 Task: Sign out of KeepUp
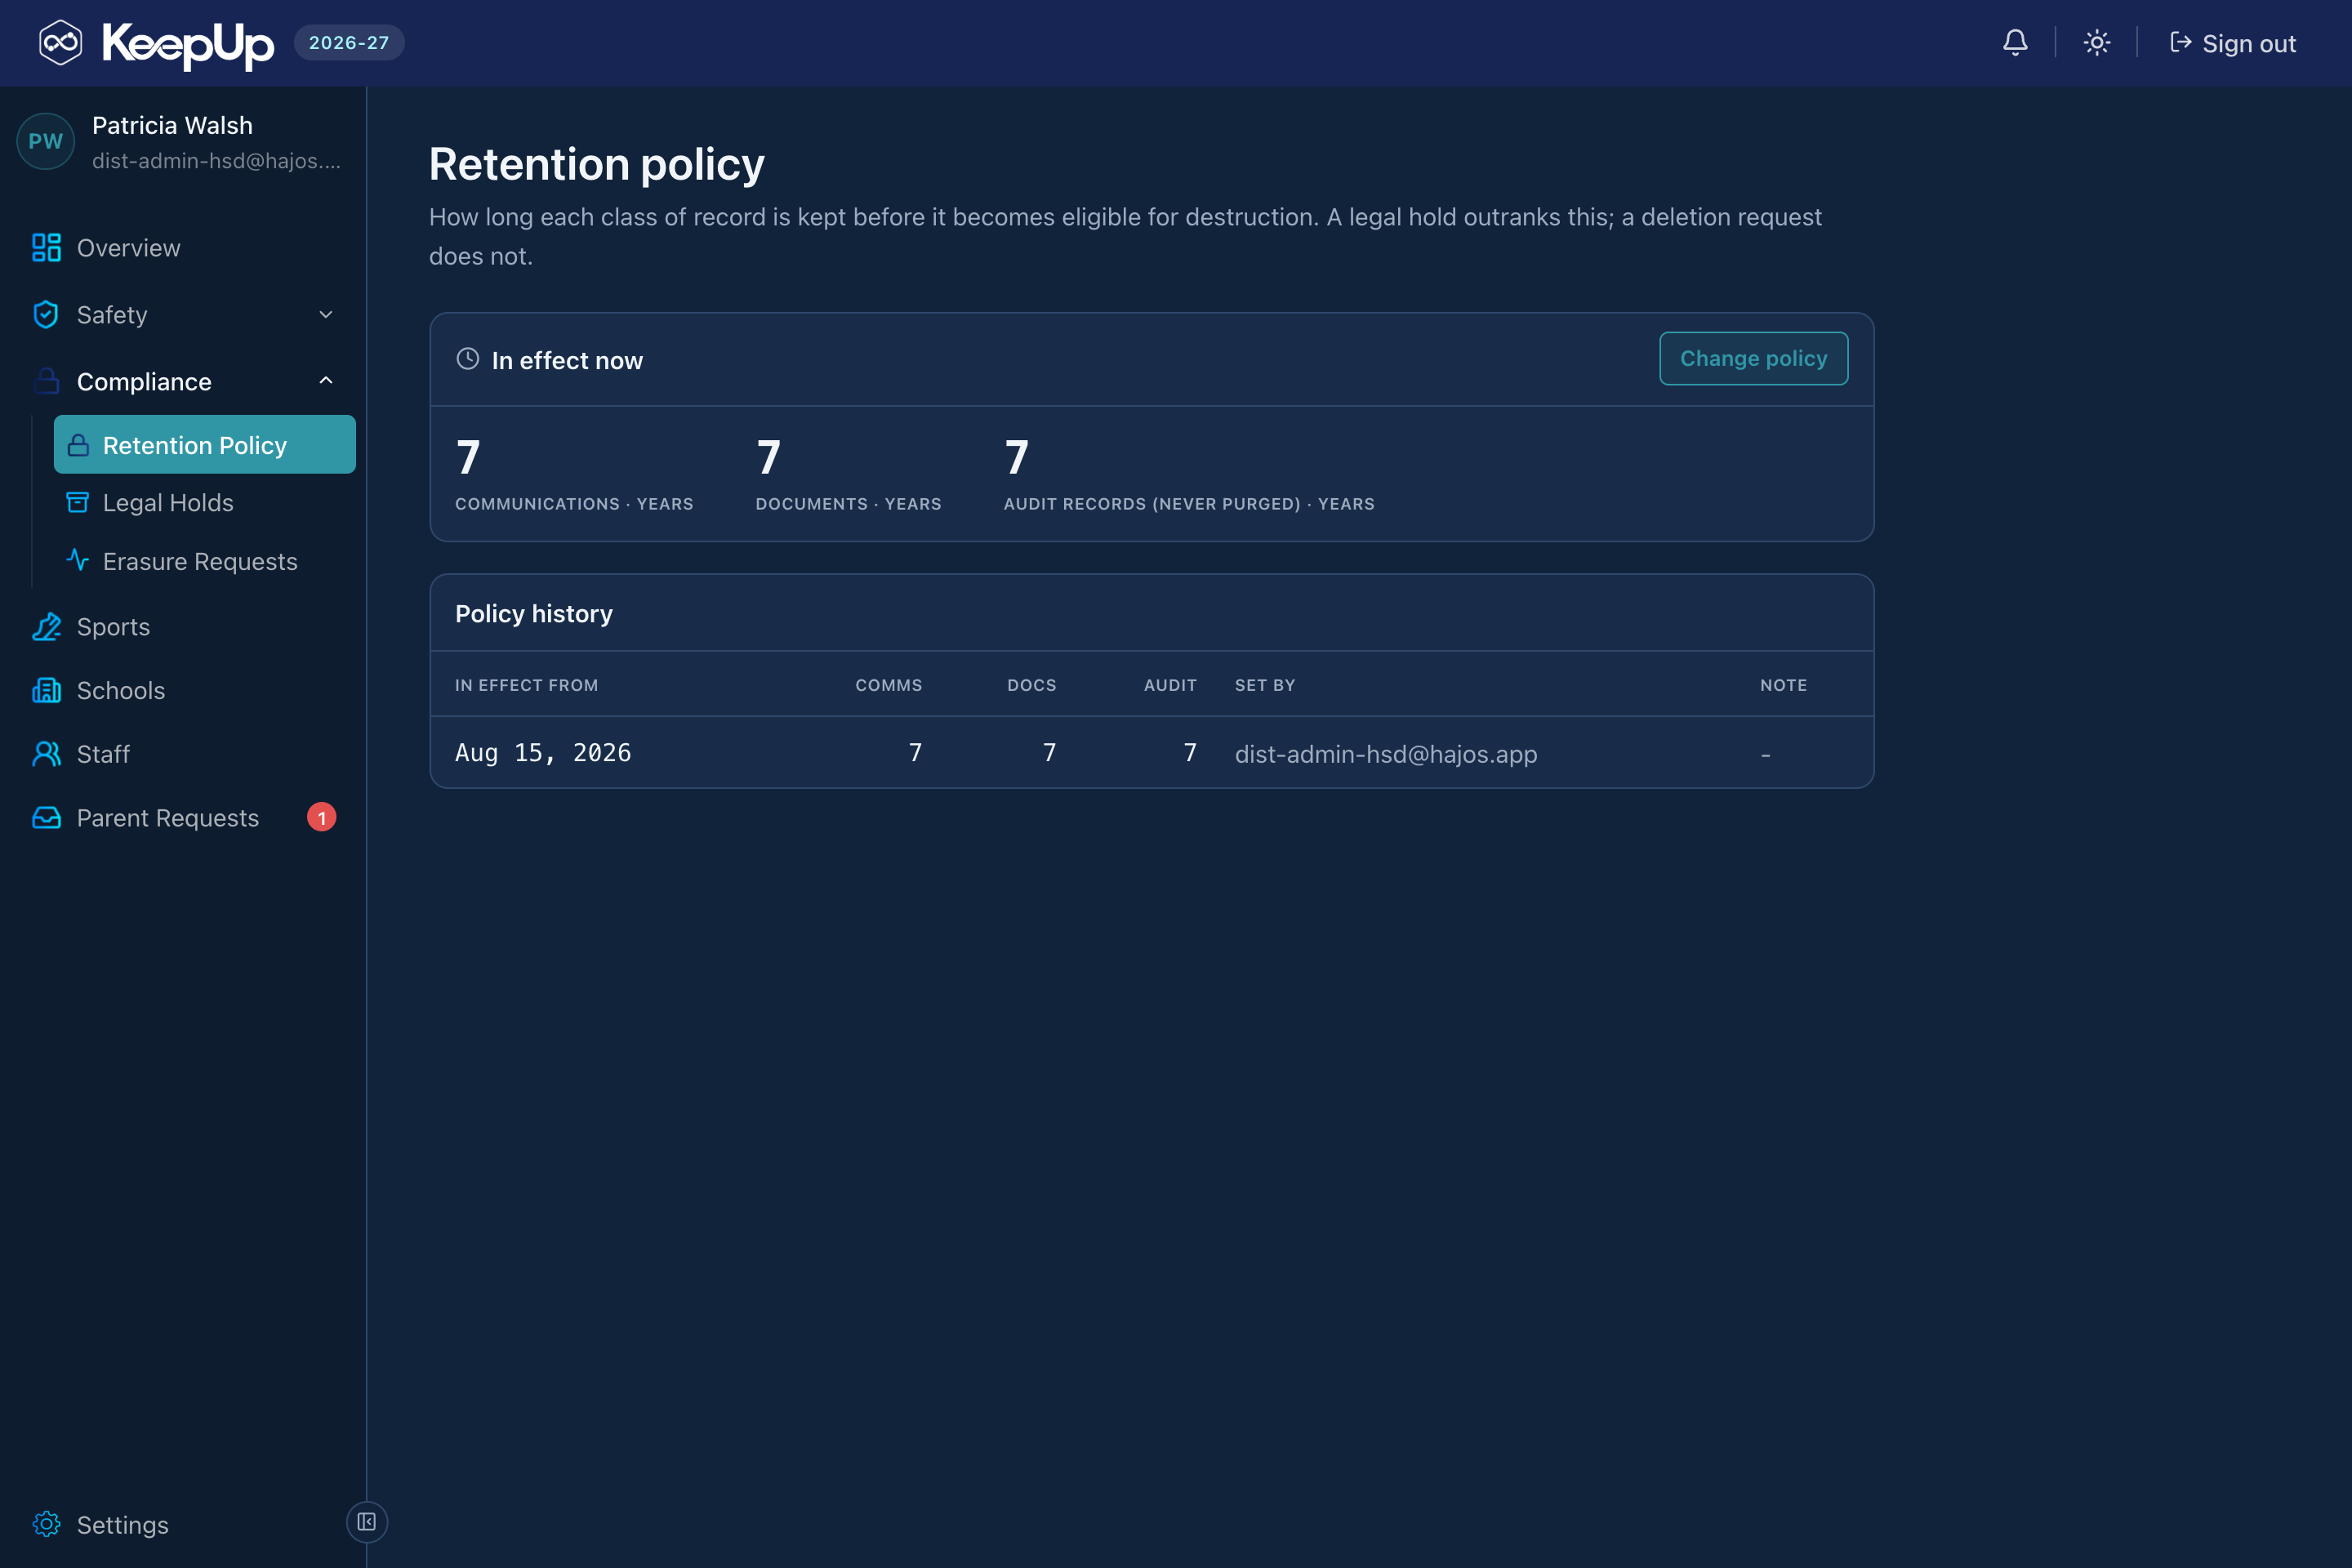(2233, 43)
